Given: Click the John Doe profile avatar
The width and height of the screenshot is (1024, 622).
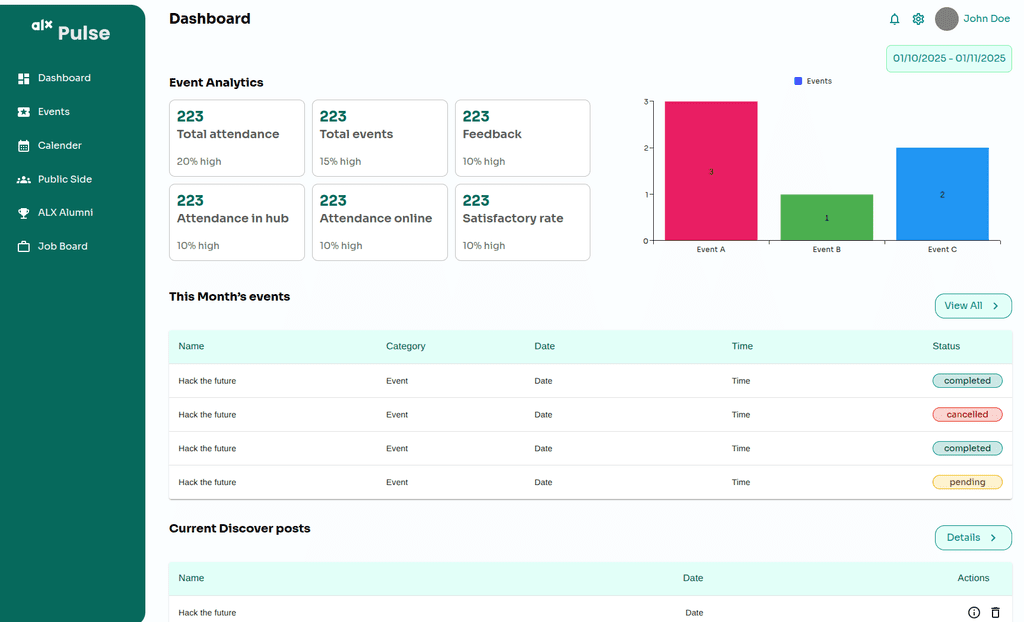Looking at the screenshot, I should click(x=946, y=19).
